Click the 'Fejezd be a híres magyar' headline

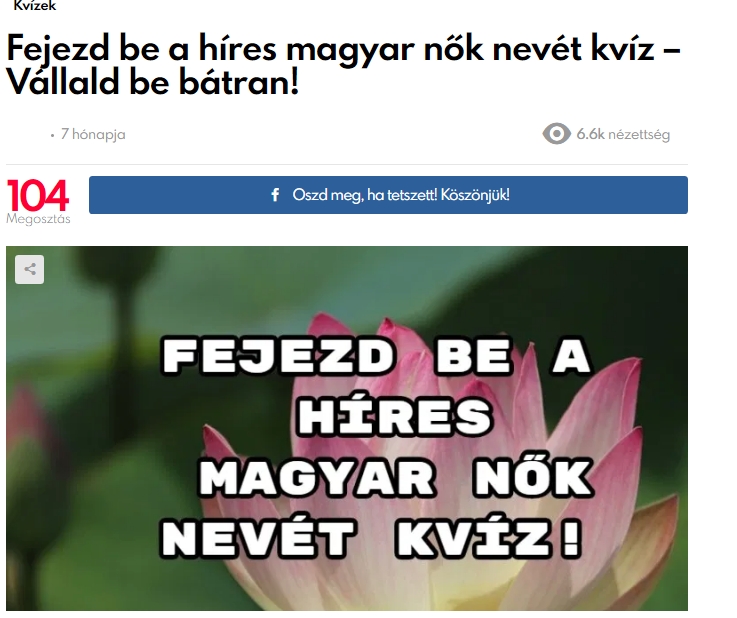(211, 48)
